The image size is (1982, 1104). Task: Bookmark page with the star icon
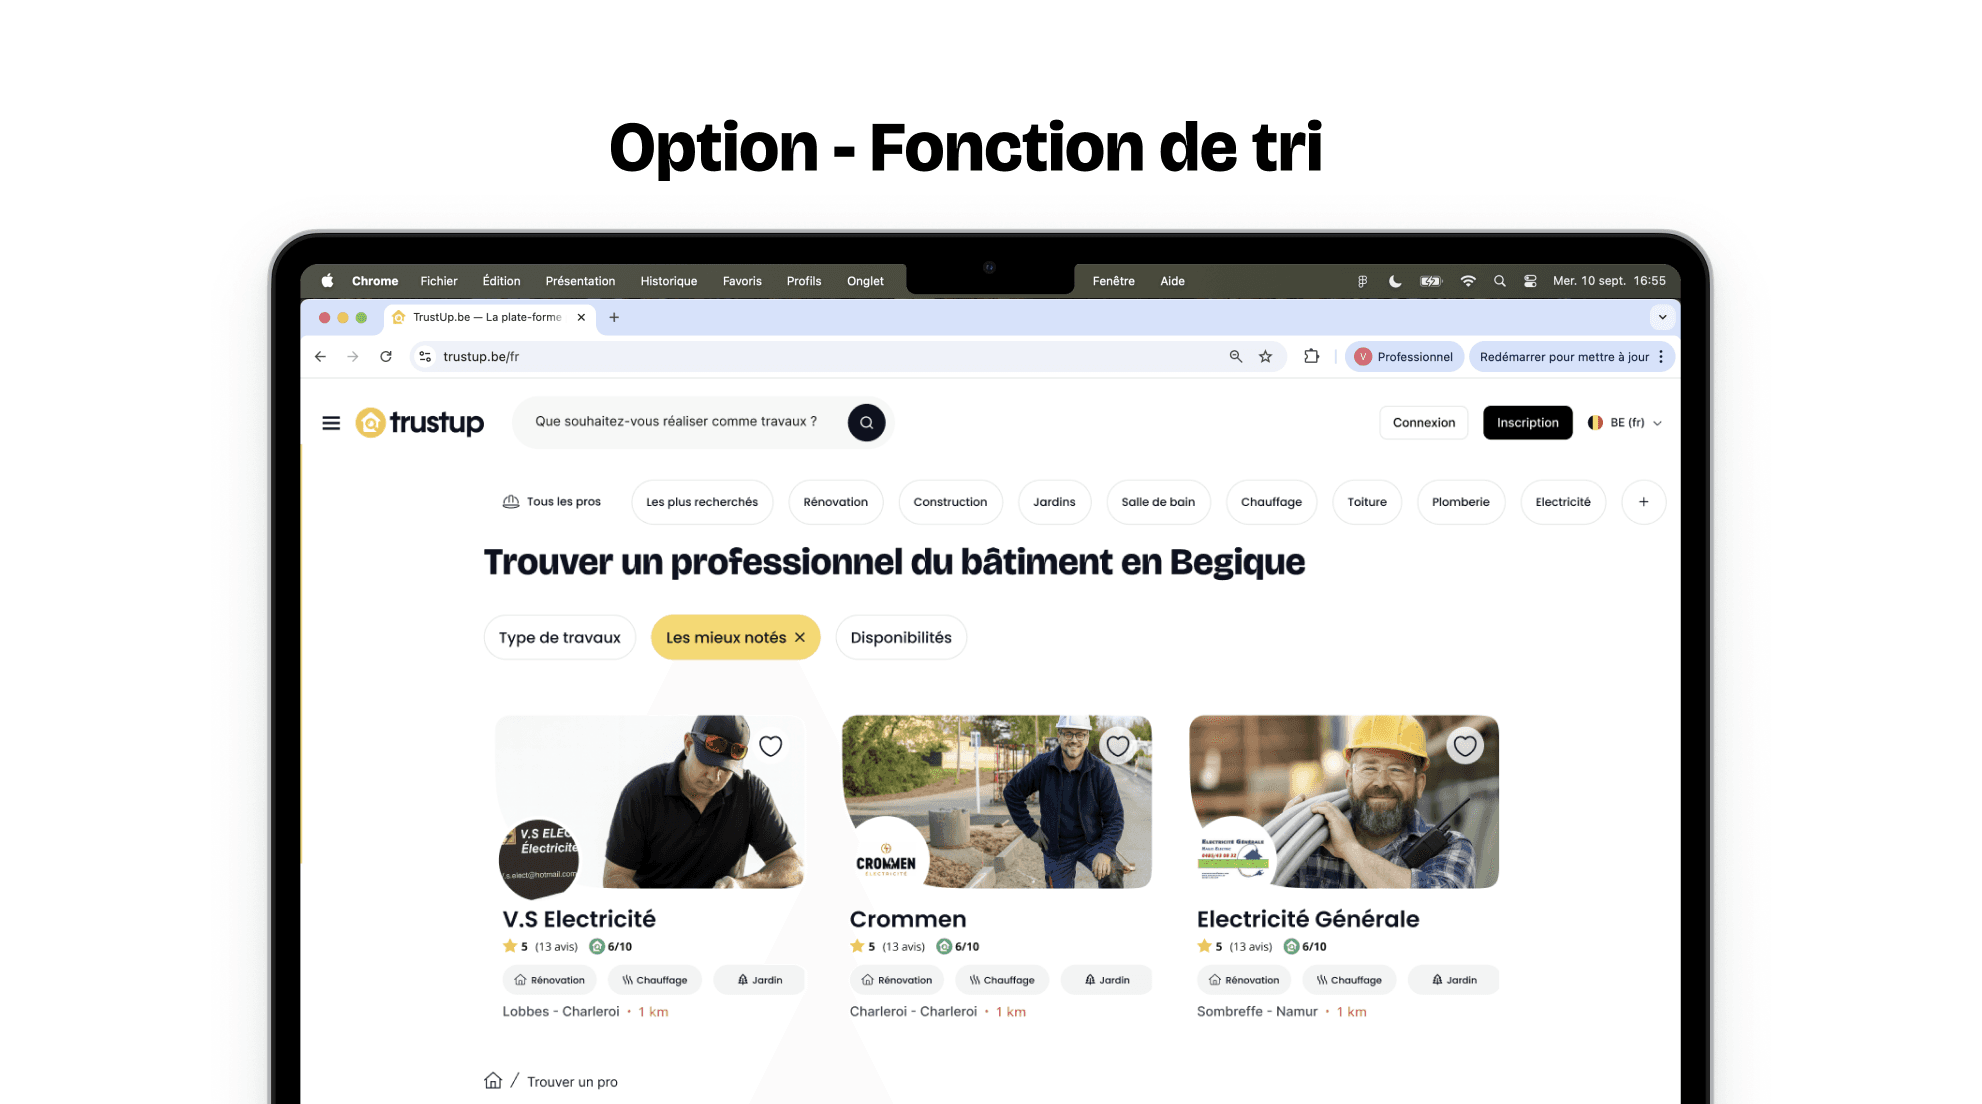click(x=1266, y=357)
